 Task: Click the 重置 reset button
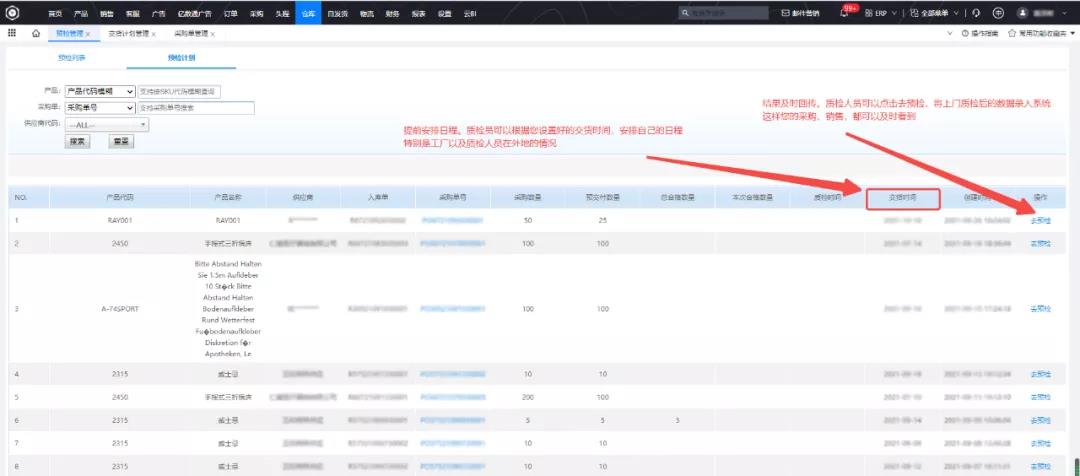tap(121, 141)
